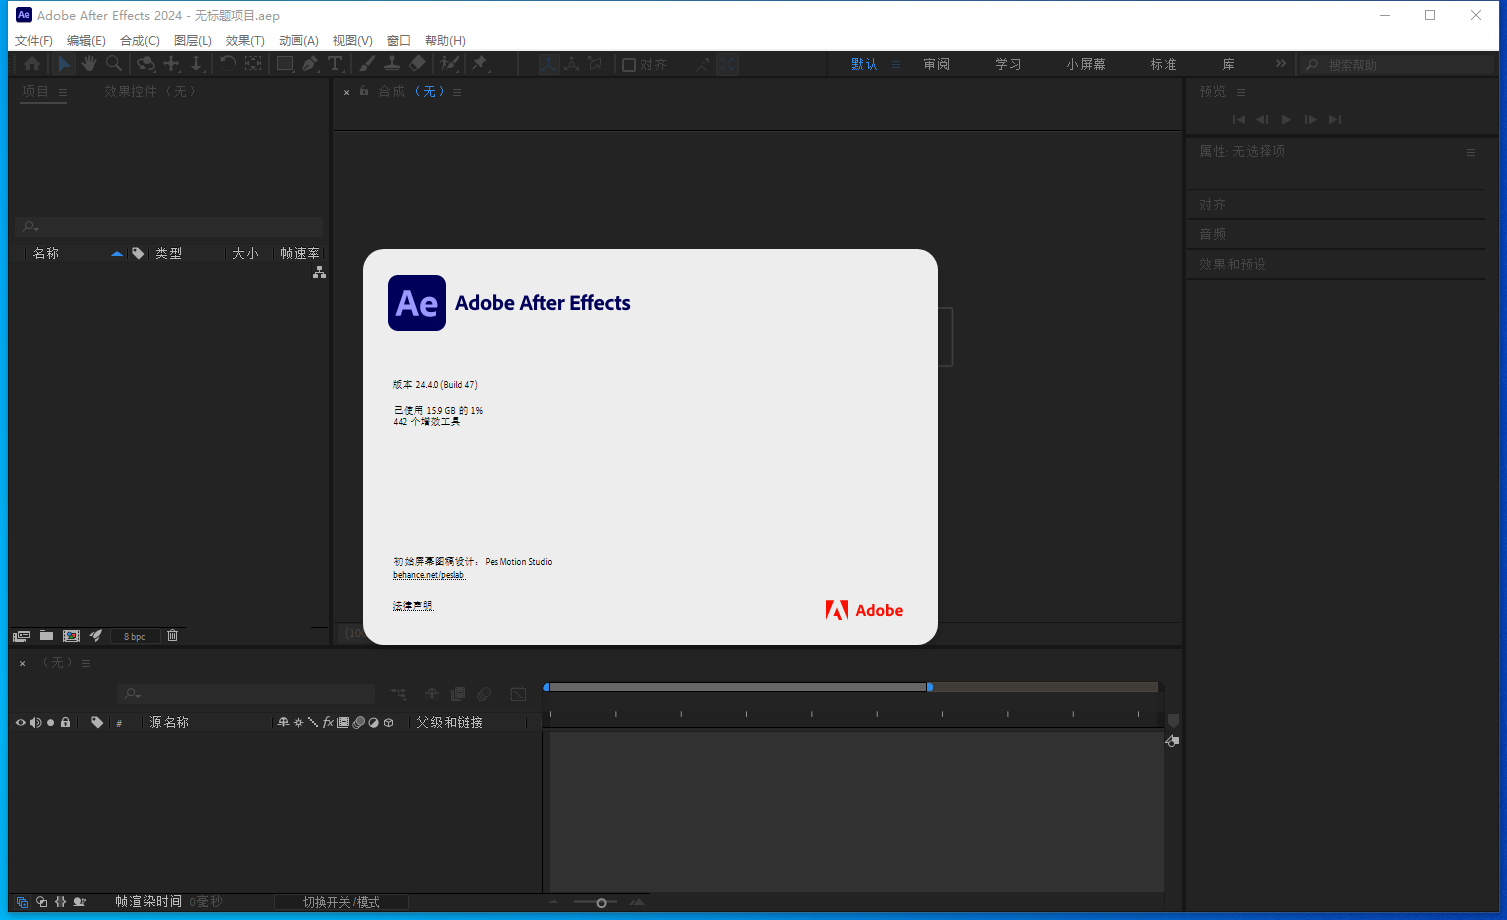The height and width of the screenshot is (920, 1507).
Task: Toggle the shy layers switch in timeline header
Action: tap(432, 694)
